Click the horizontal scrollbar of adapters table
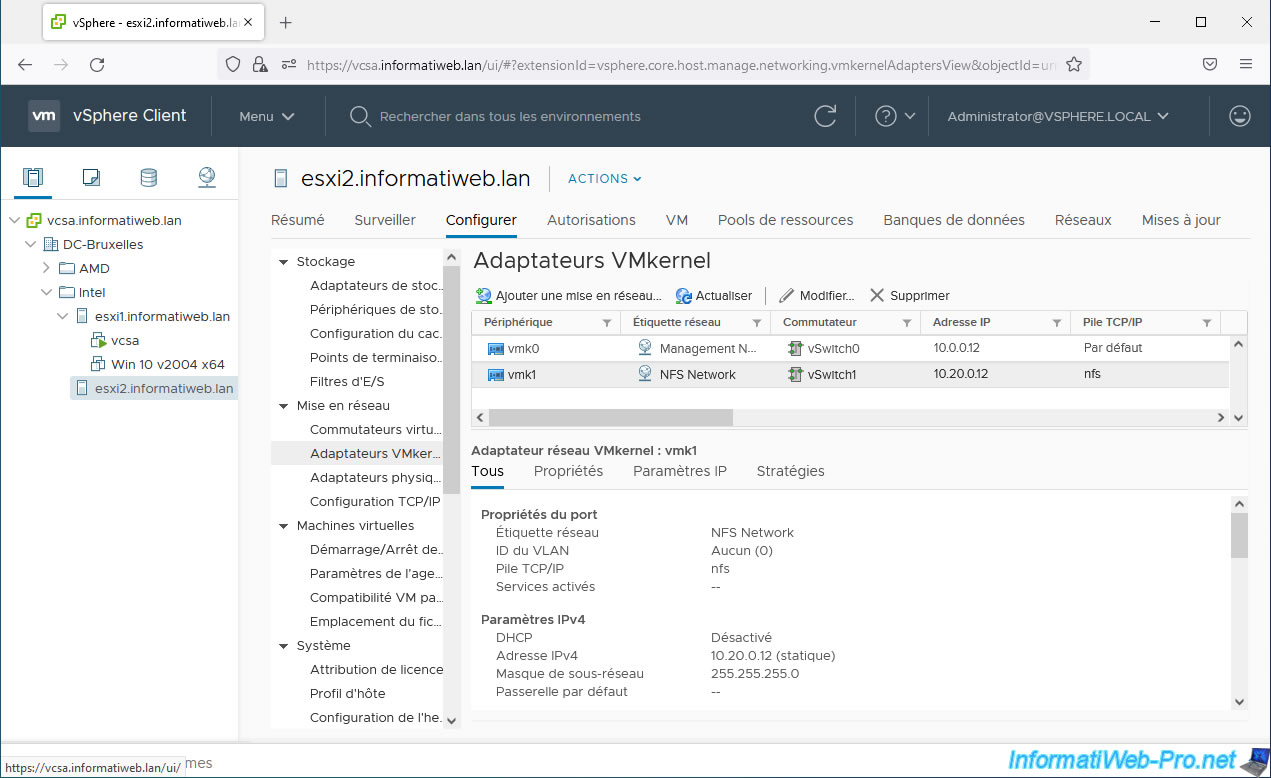The width and height of the screenshot is (1271, 778). click(611, 417)
